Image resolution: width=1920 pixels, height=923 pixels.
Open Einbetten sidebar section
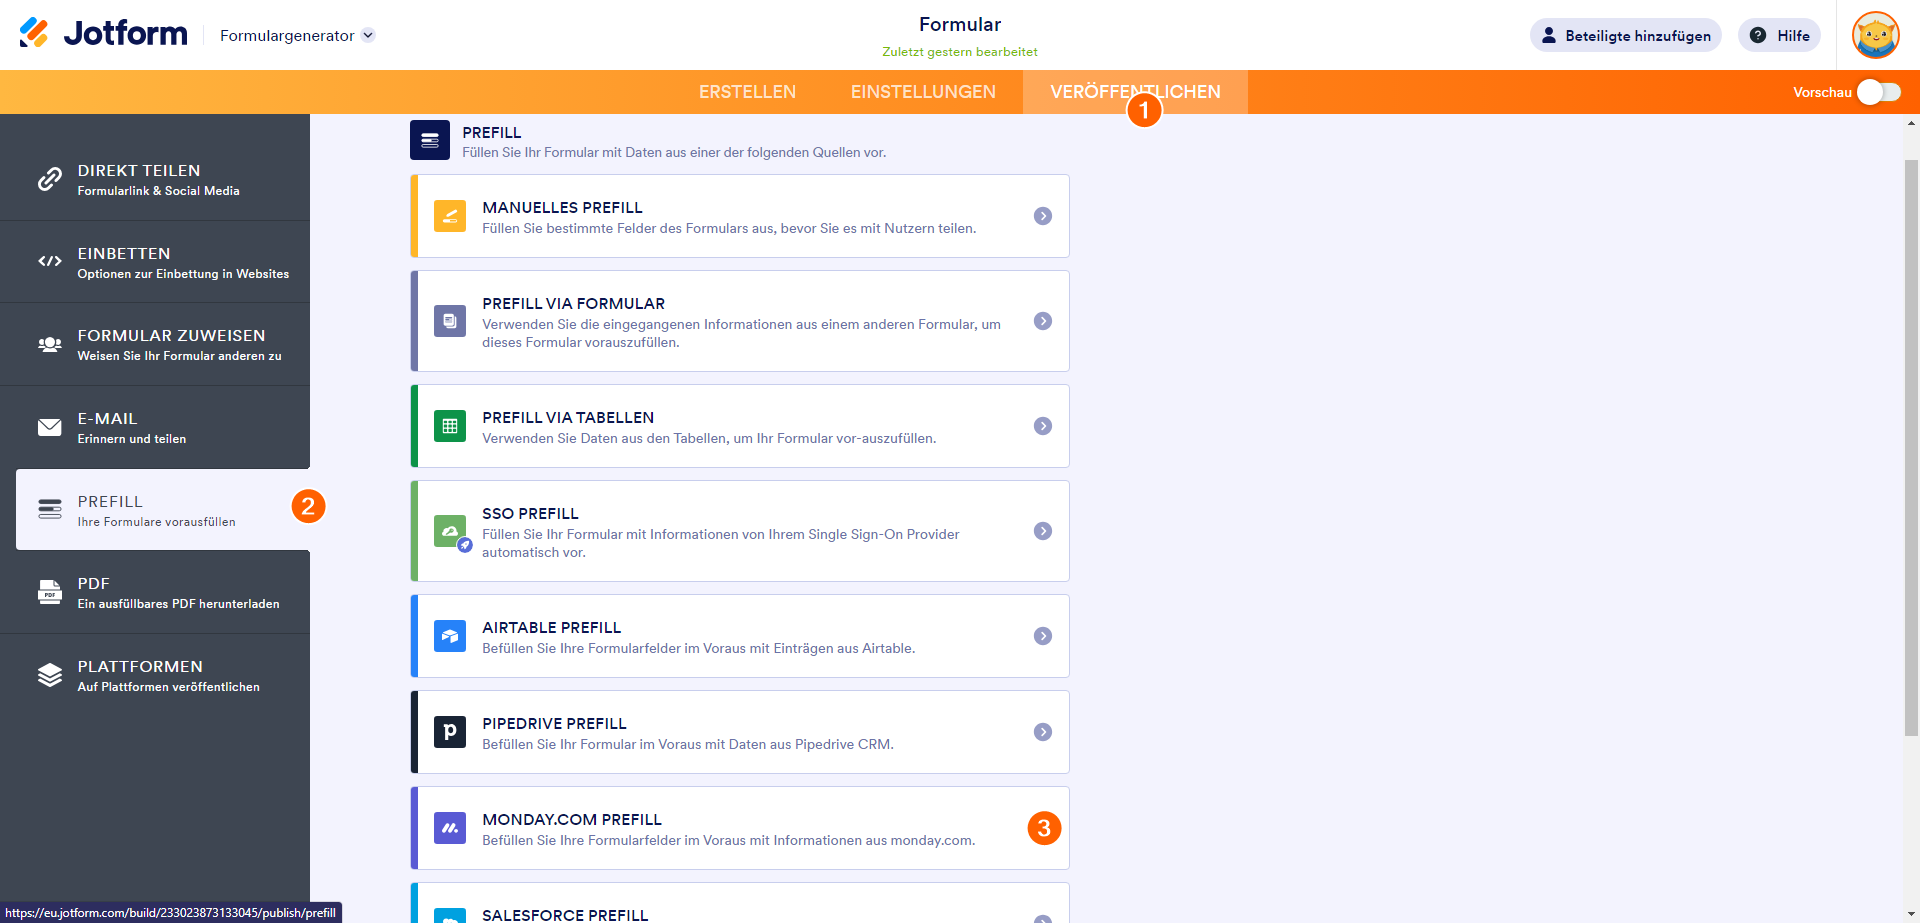tap(155, 262)
